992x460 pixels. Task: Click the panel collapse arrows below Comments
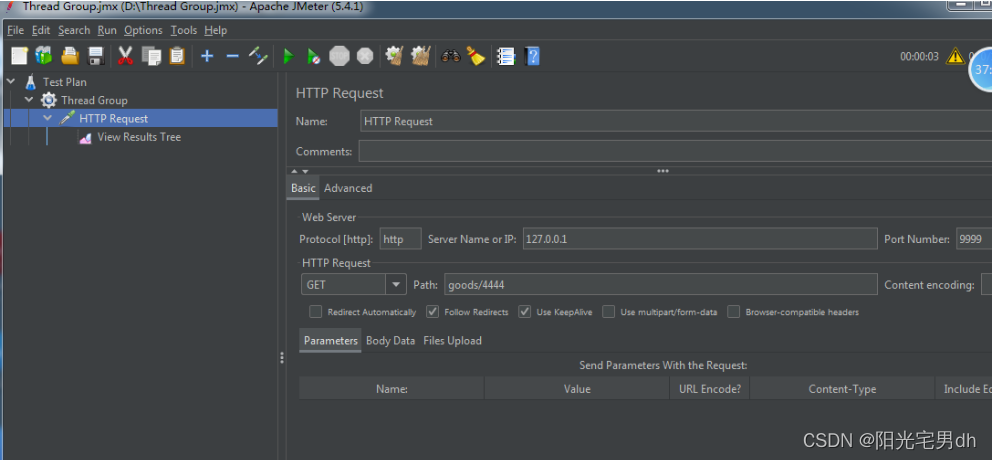300,171
